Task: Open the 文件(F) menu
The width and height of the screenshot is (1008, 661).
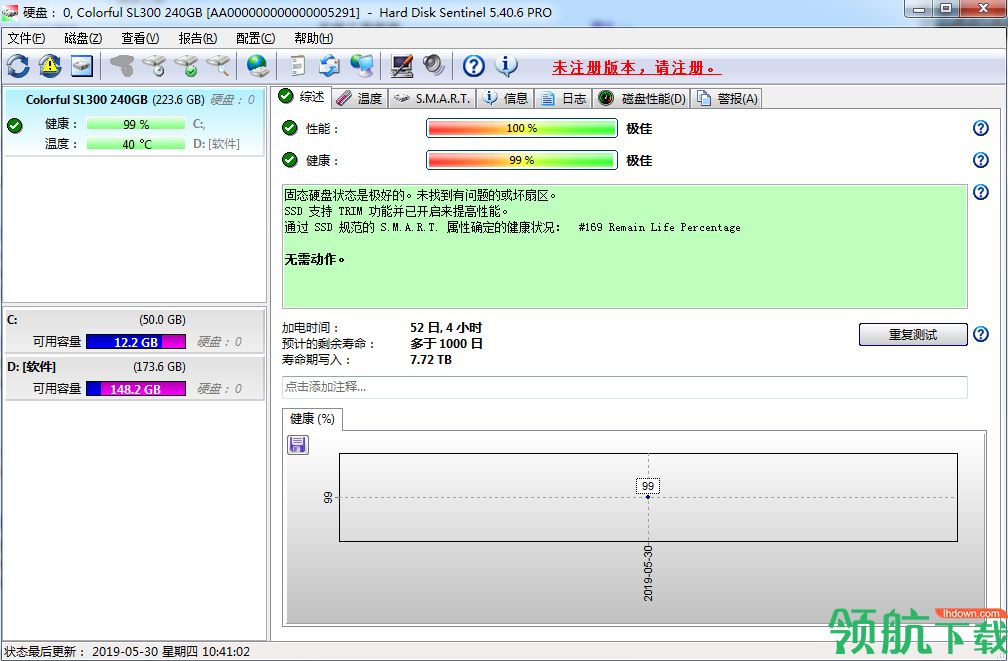Action: [26, 38]
